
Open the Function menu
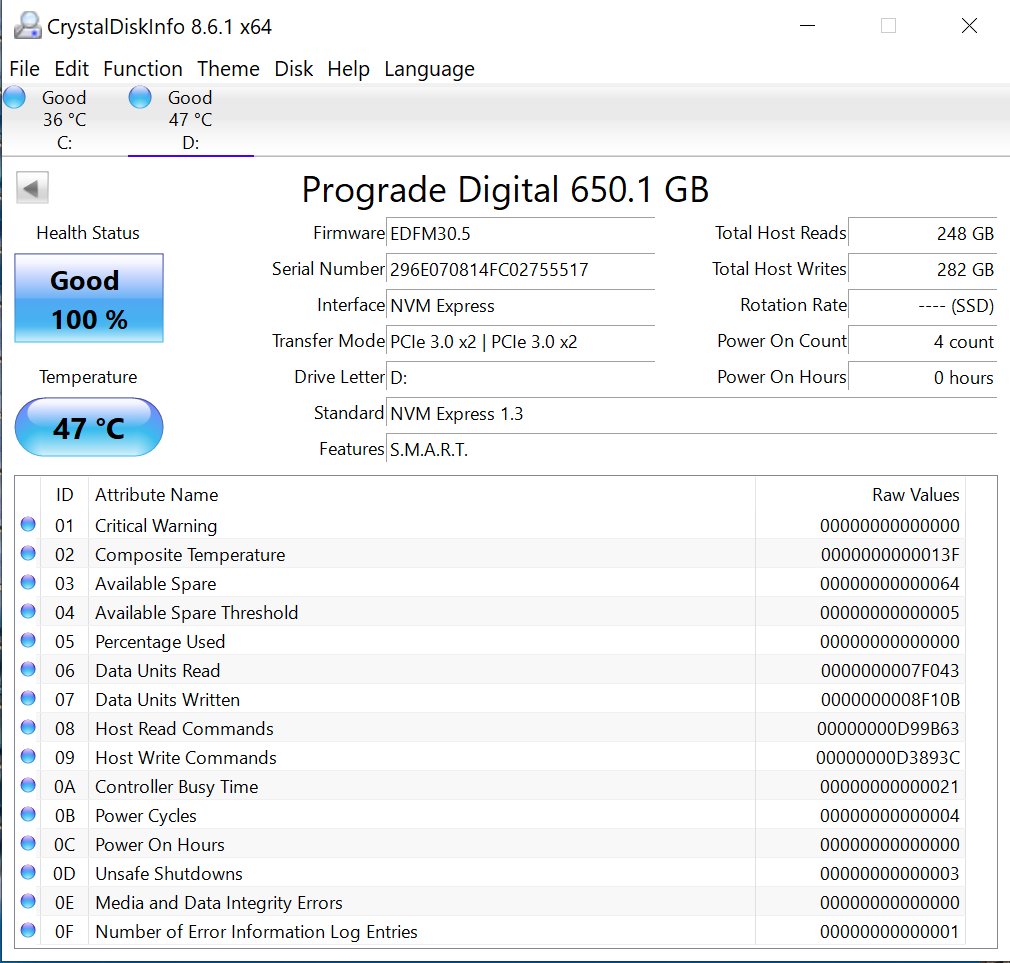143,69
